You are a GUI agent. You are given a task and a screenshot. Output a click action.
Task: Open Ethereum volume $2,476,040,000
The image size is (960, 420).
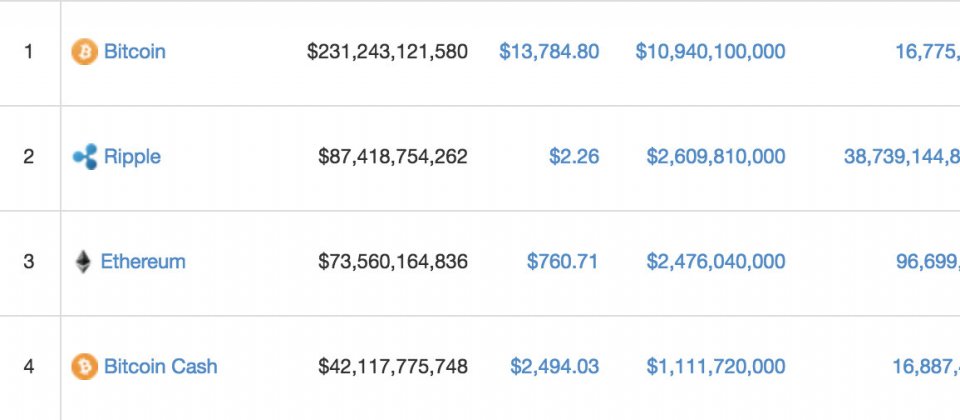coord(716,261)
